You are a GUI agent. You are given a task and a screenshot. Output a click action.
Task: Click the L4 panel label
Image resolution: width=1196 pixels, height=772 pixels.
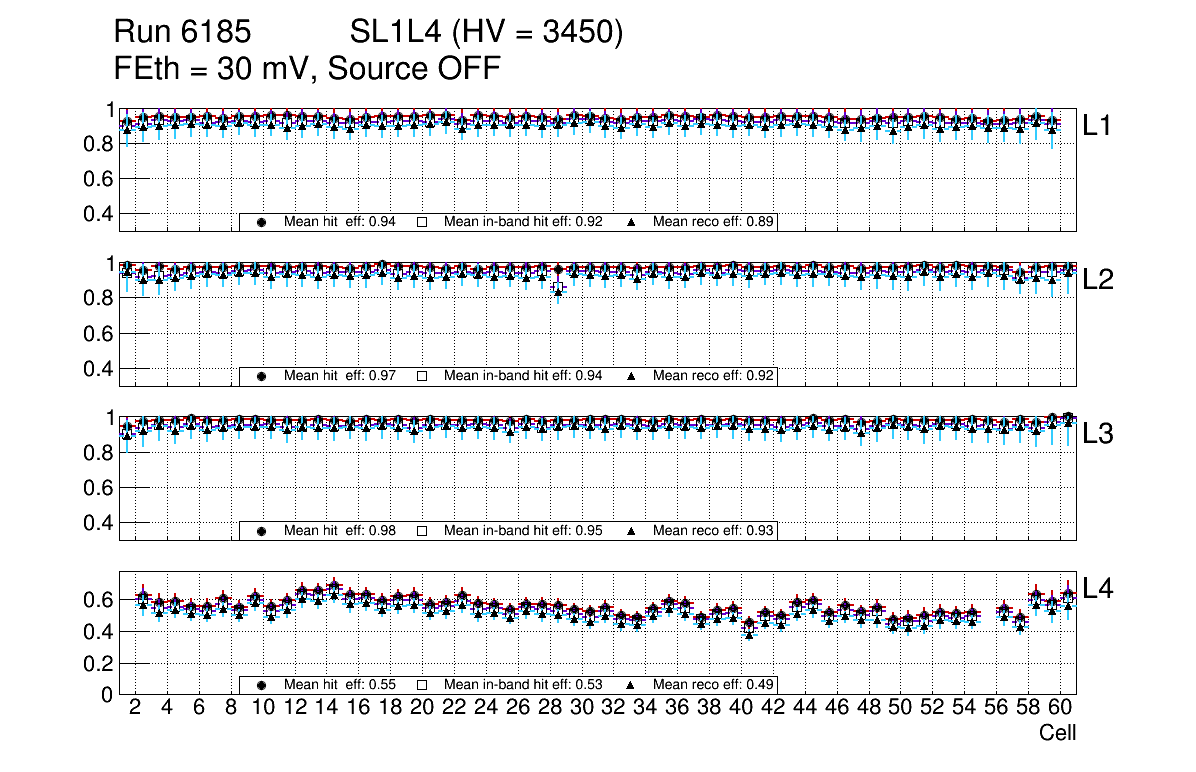(x=1100, y=589)
